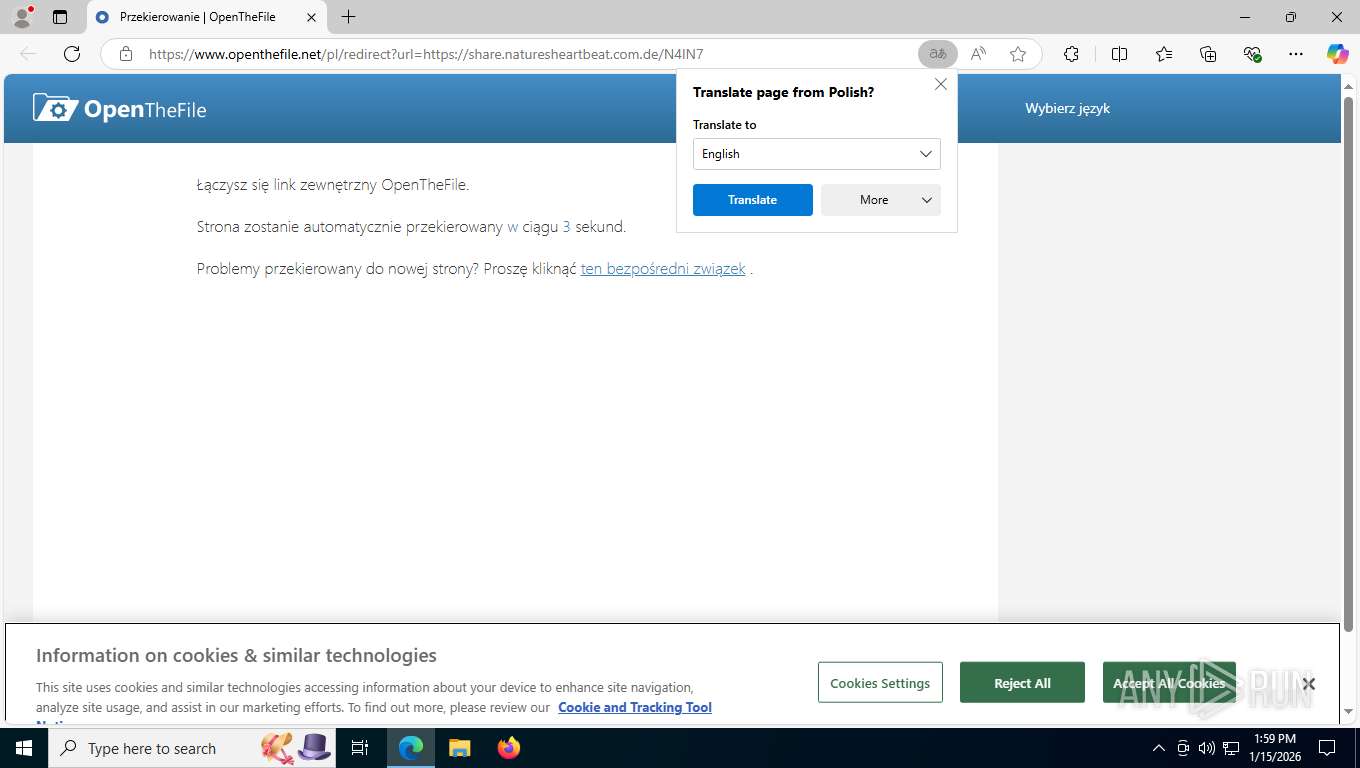
Task: Open Settings and more ellipsis menu
Action: [1296, 54]
